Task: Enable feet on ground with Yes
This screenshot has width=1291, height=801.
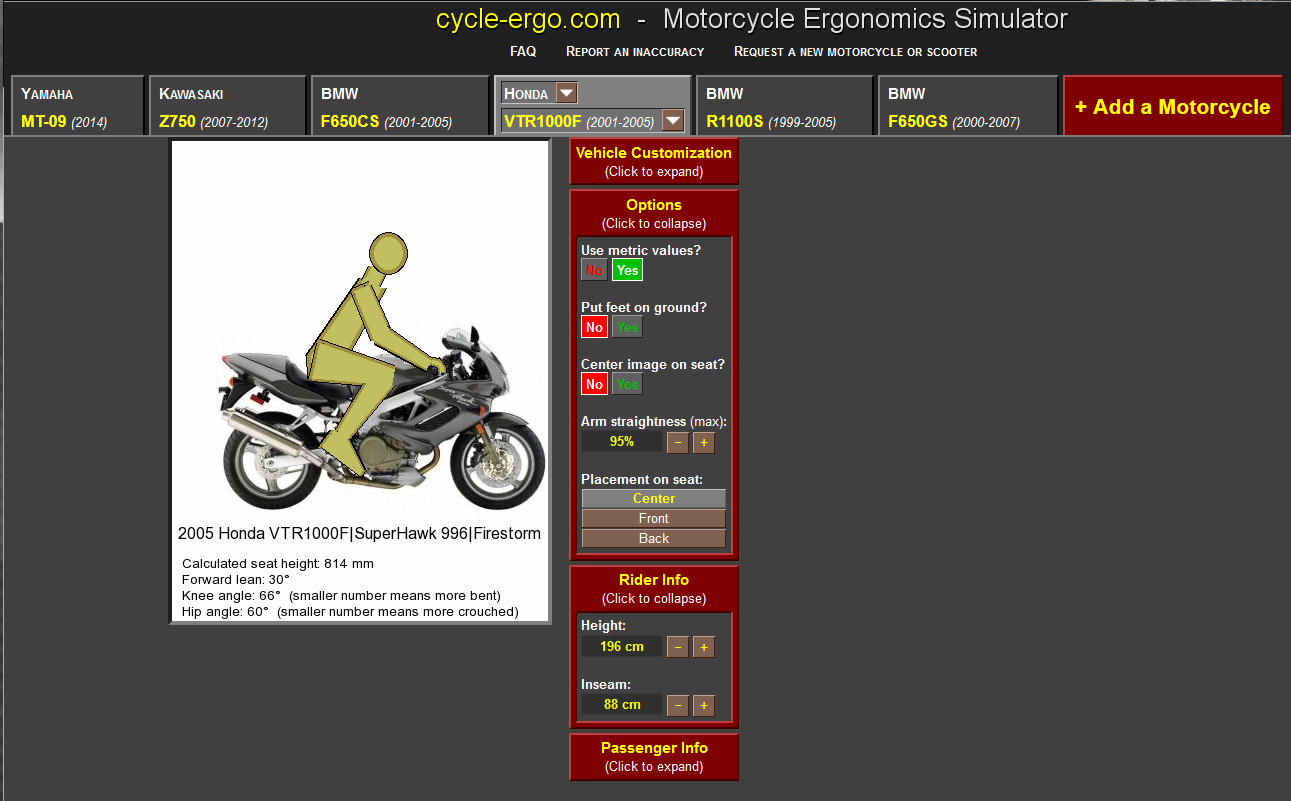Action: [627, 327]
